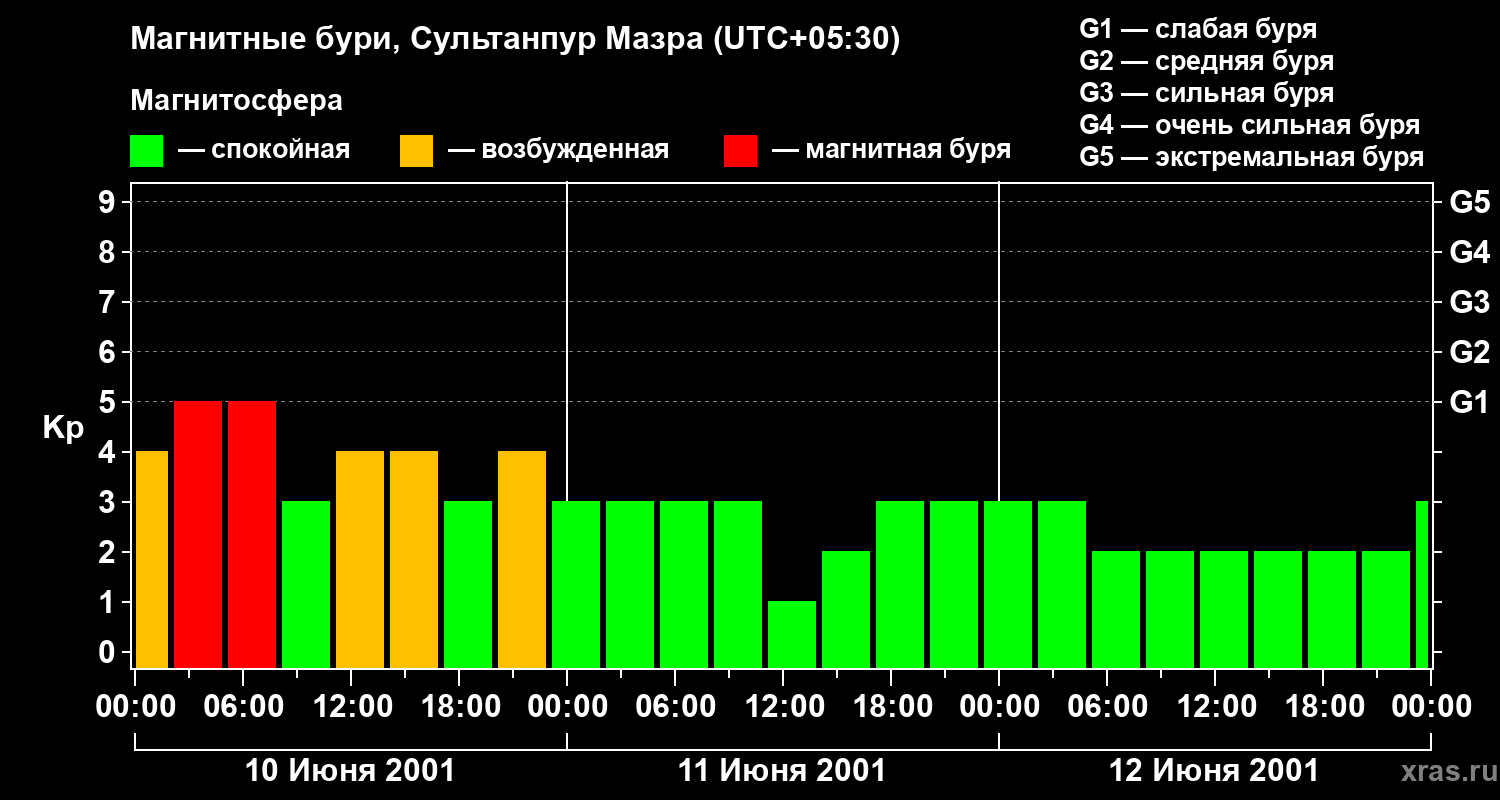The width and height of the screenshot is (1500, 800).
Task: Click the first red Kp 5 bar on 10 June
Action: (x=198, y=534)
